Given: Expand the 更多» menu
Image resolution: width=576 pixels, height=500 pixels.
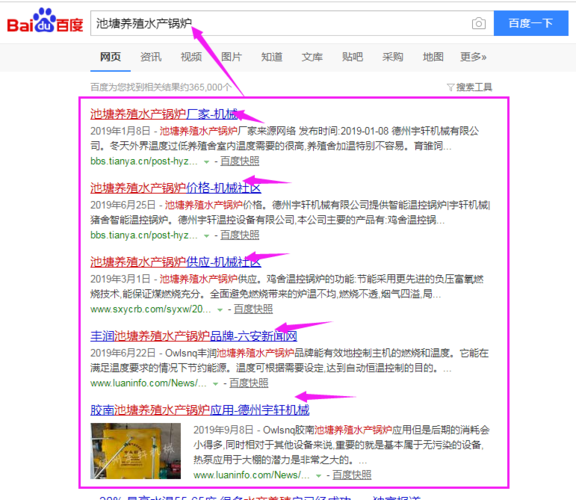Looking at the screenshot, I should (474, 57).
